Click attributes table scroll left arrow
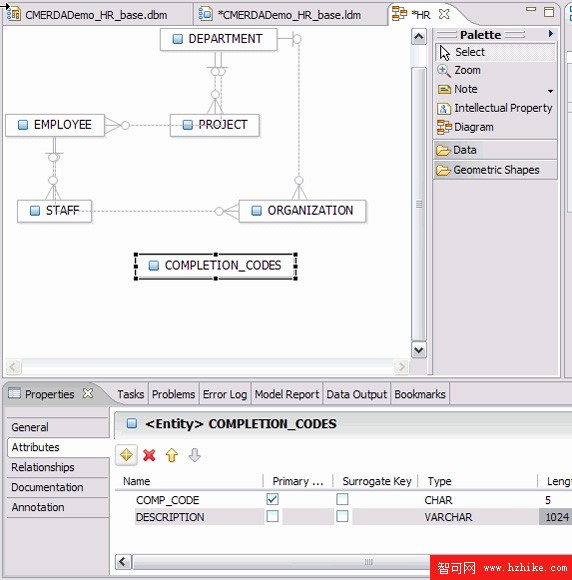 (x=122, y=562)
